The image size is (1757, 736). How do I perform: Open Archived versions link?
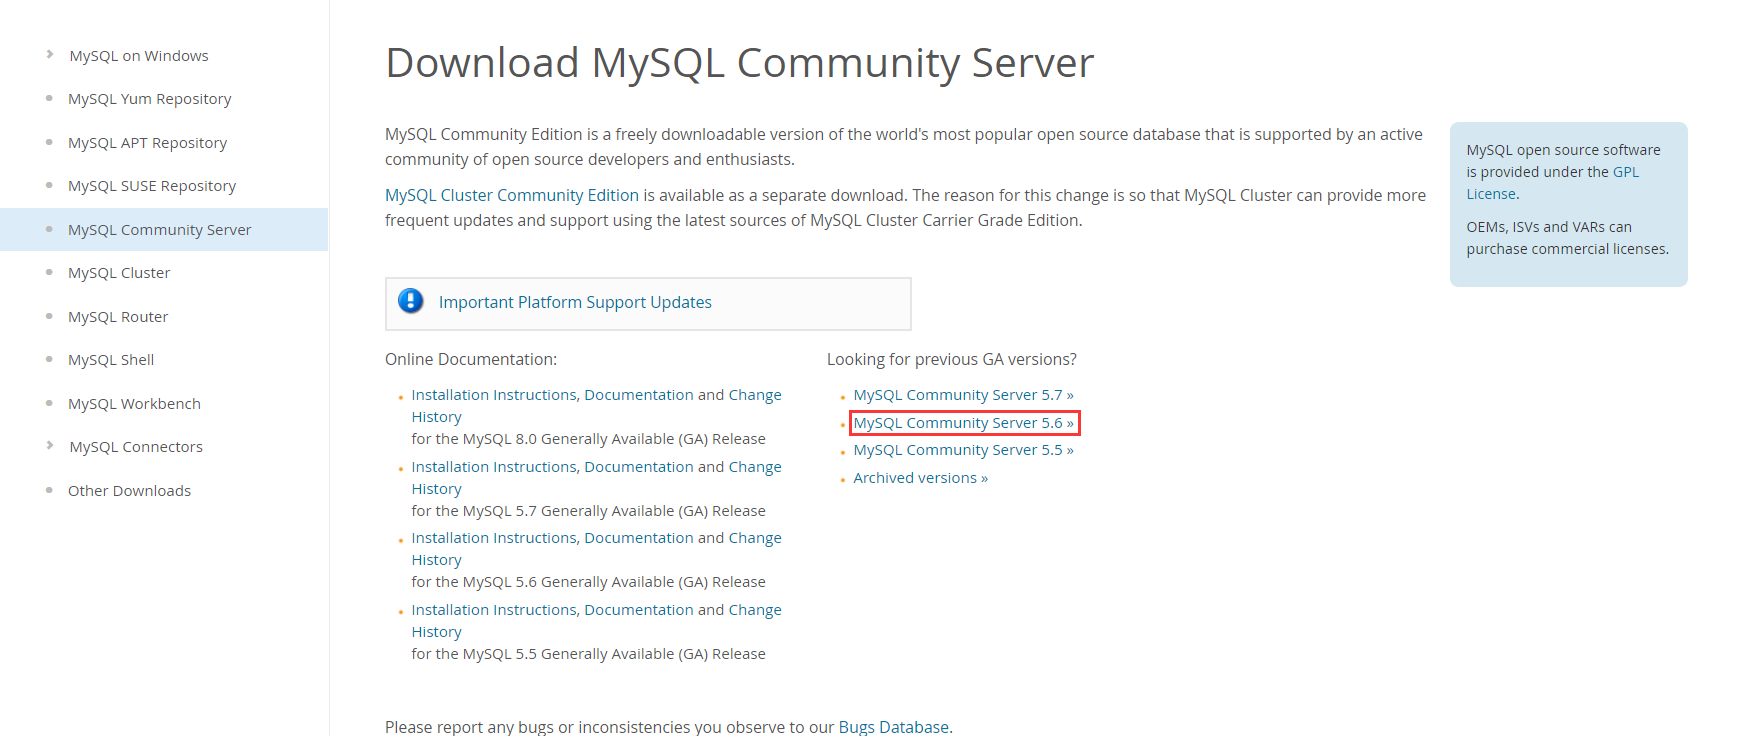pos(920,478)
